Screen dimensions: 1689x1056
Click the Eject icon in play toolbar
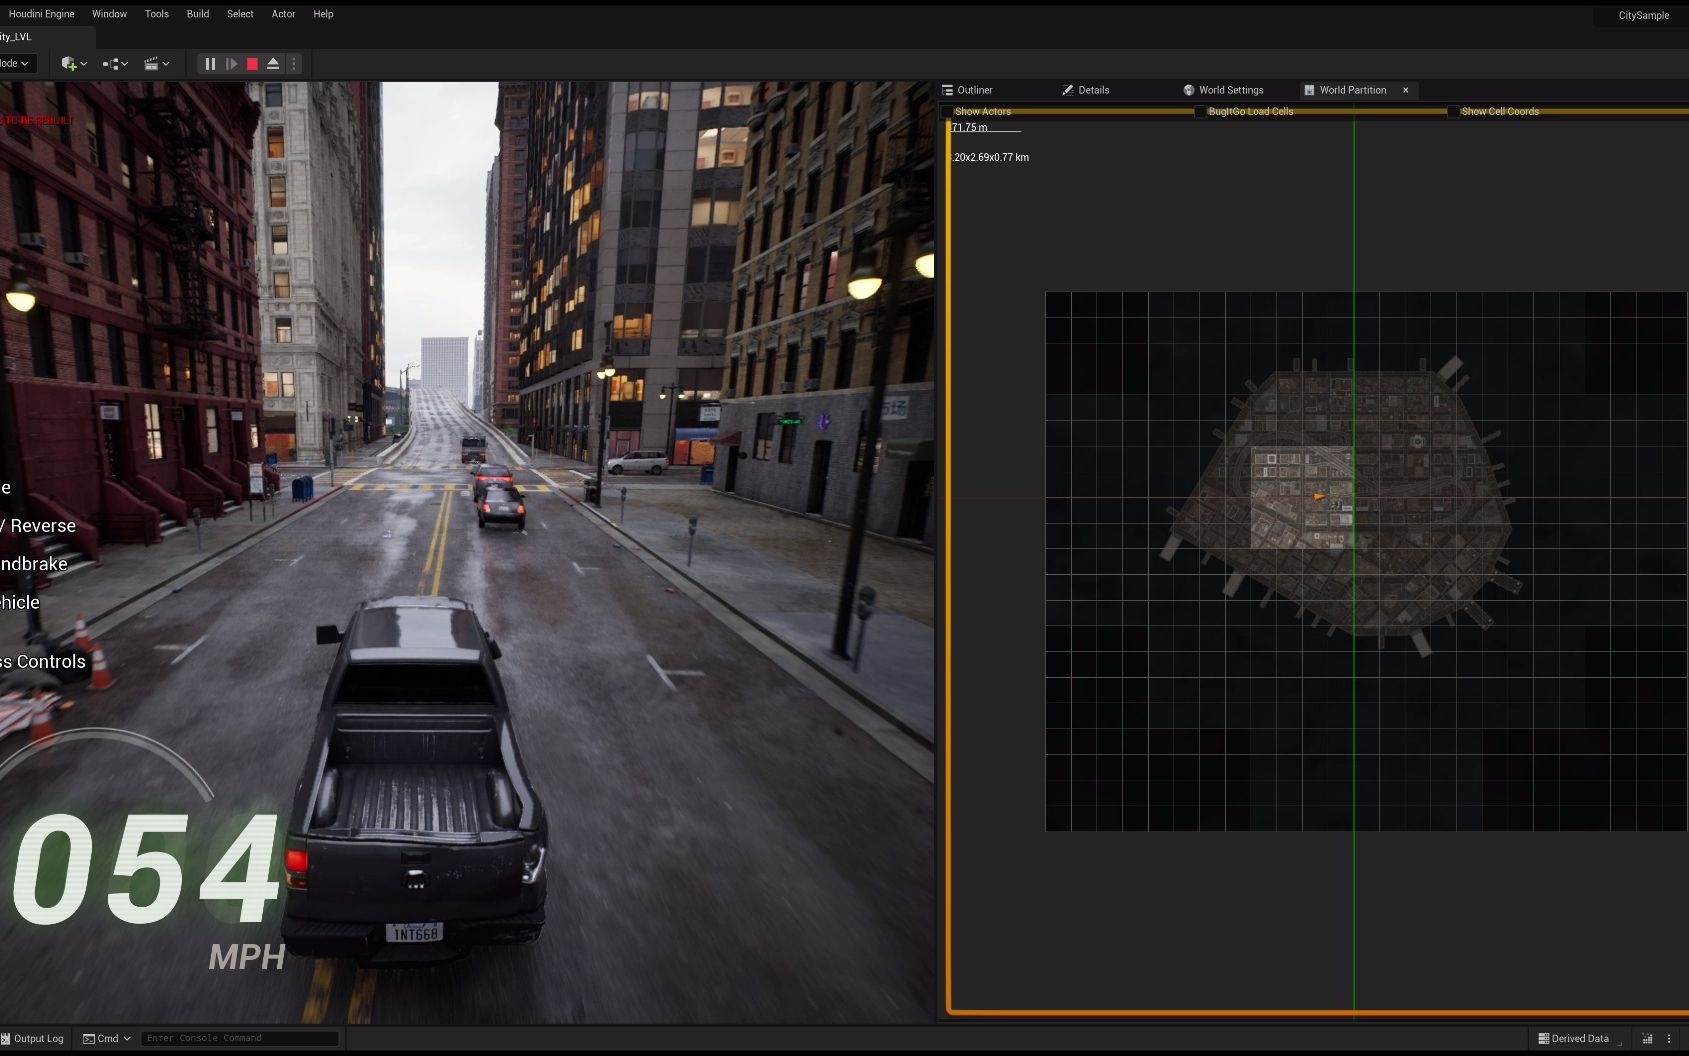(273, 64)
